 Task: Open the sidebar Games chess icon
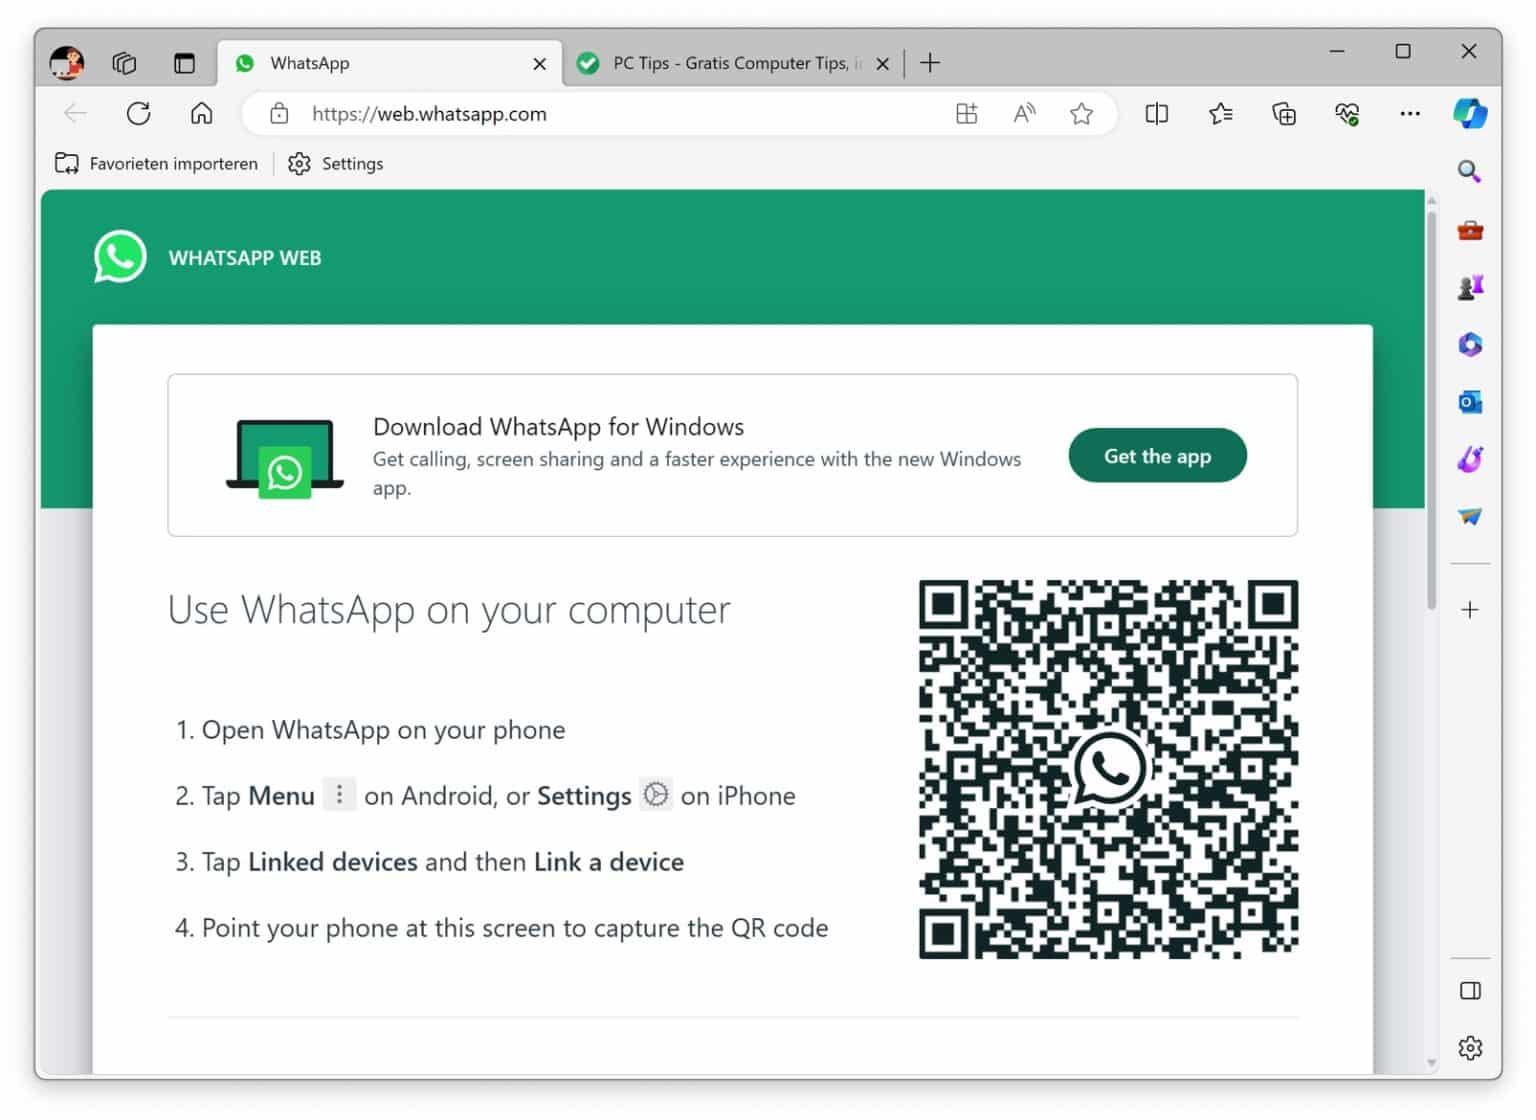point(1470,288)
